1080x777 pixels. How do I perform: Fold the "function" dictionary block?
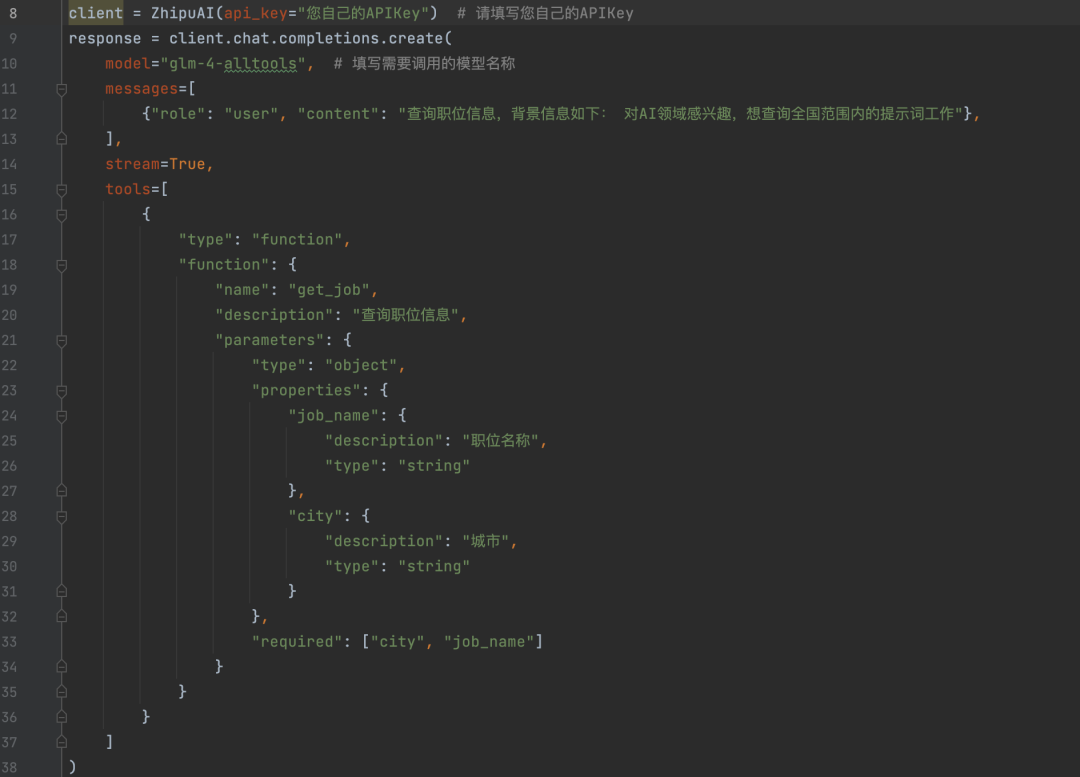click(61, 265)
